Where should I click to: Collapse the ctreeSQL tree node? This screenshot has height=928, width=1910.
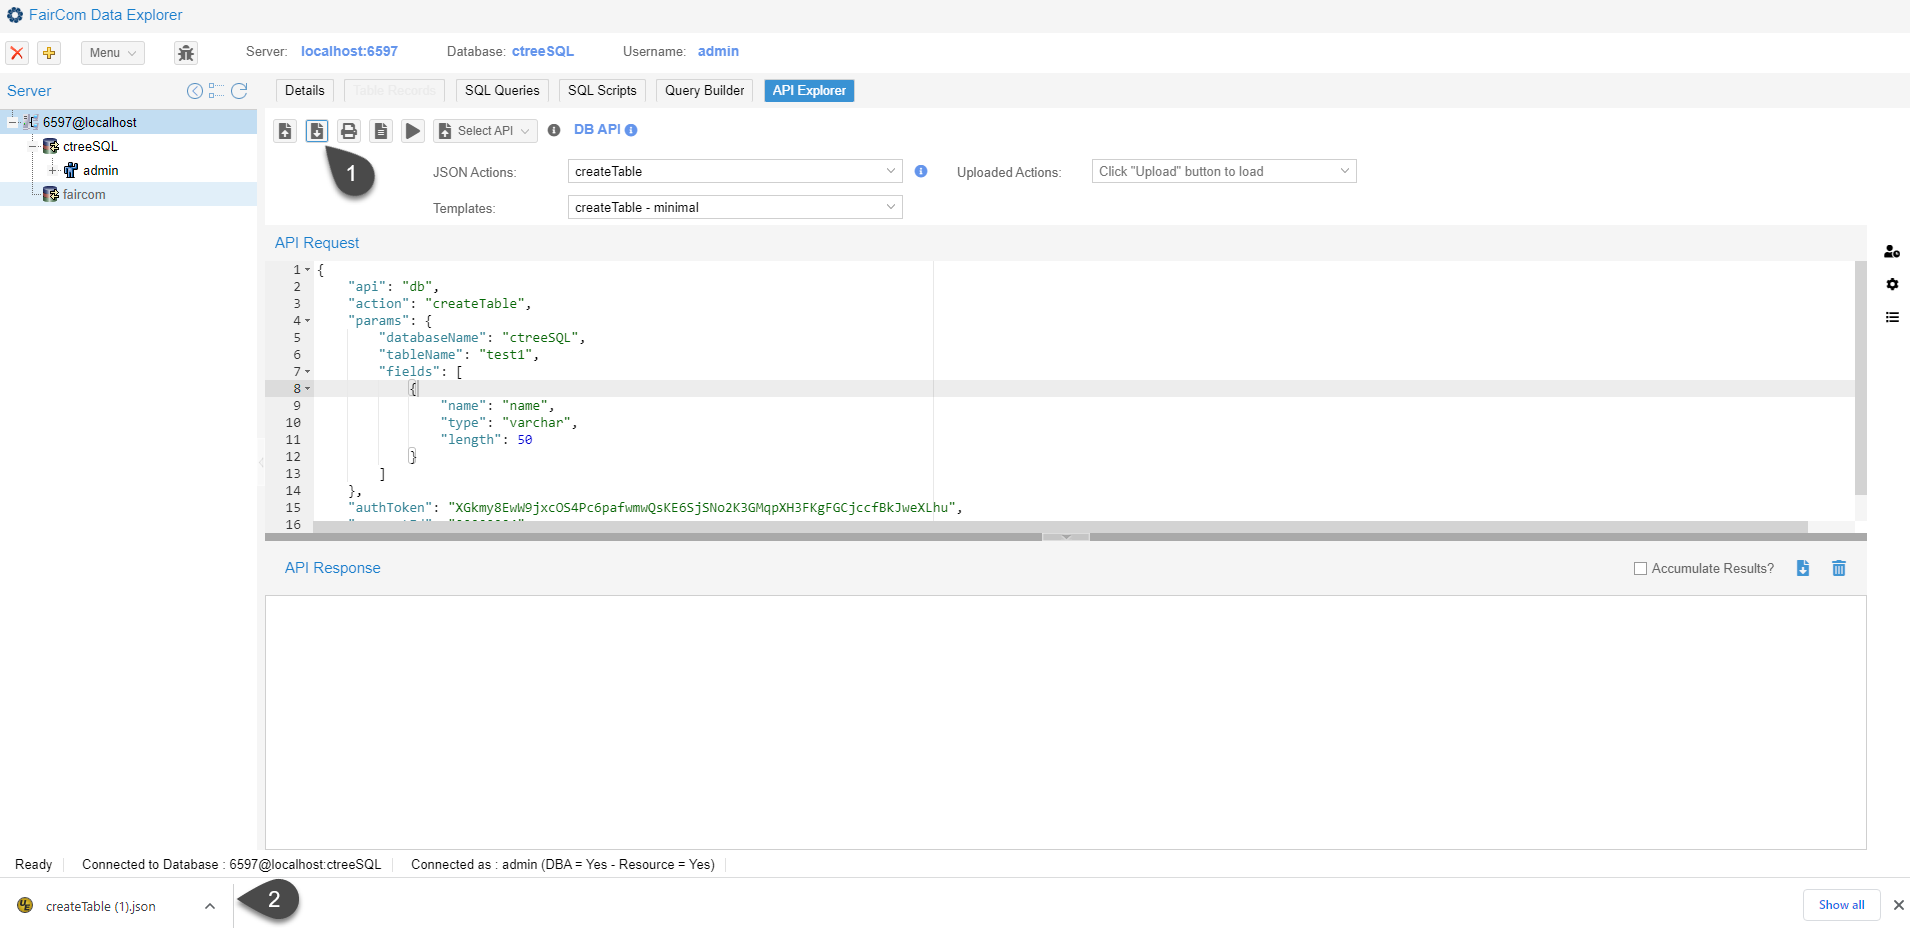(32, 146)
